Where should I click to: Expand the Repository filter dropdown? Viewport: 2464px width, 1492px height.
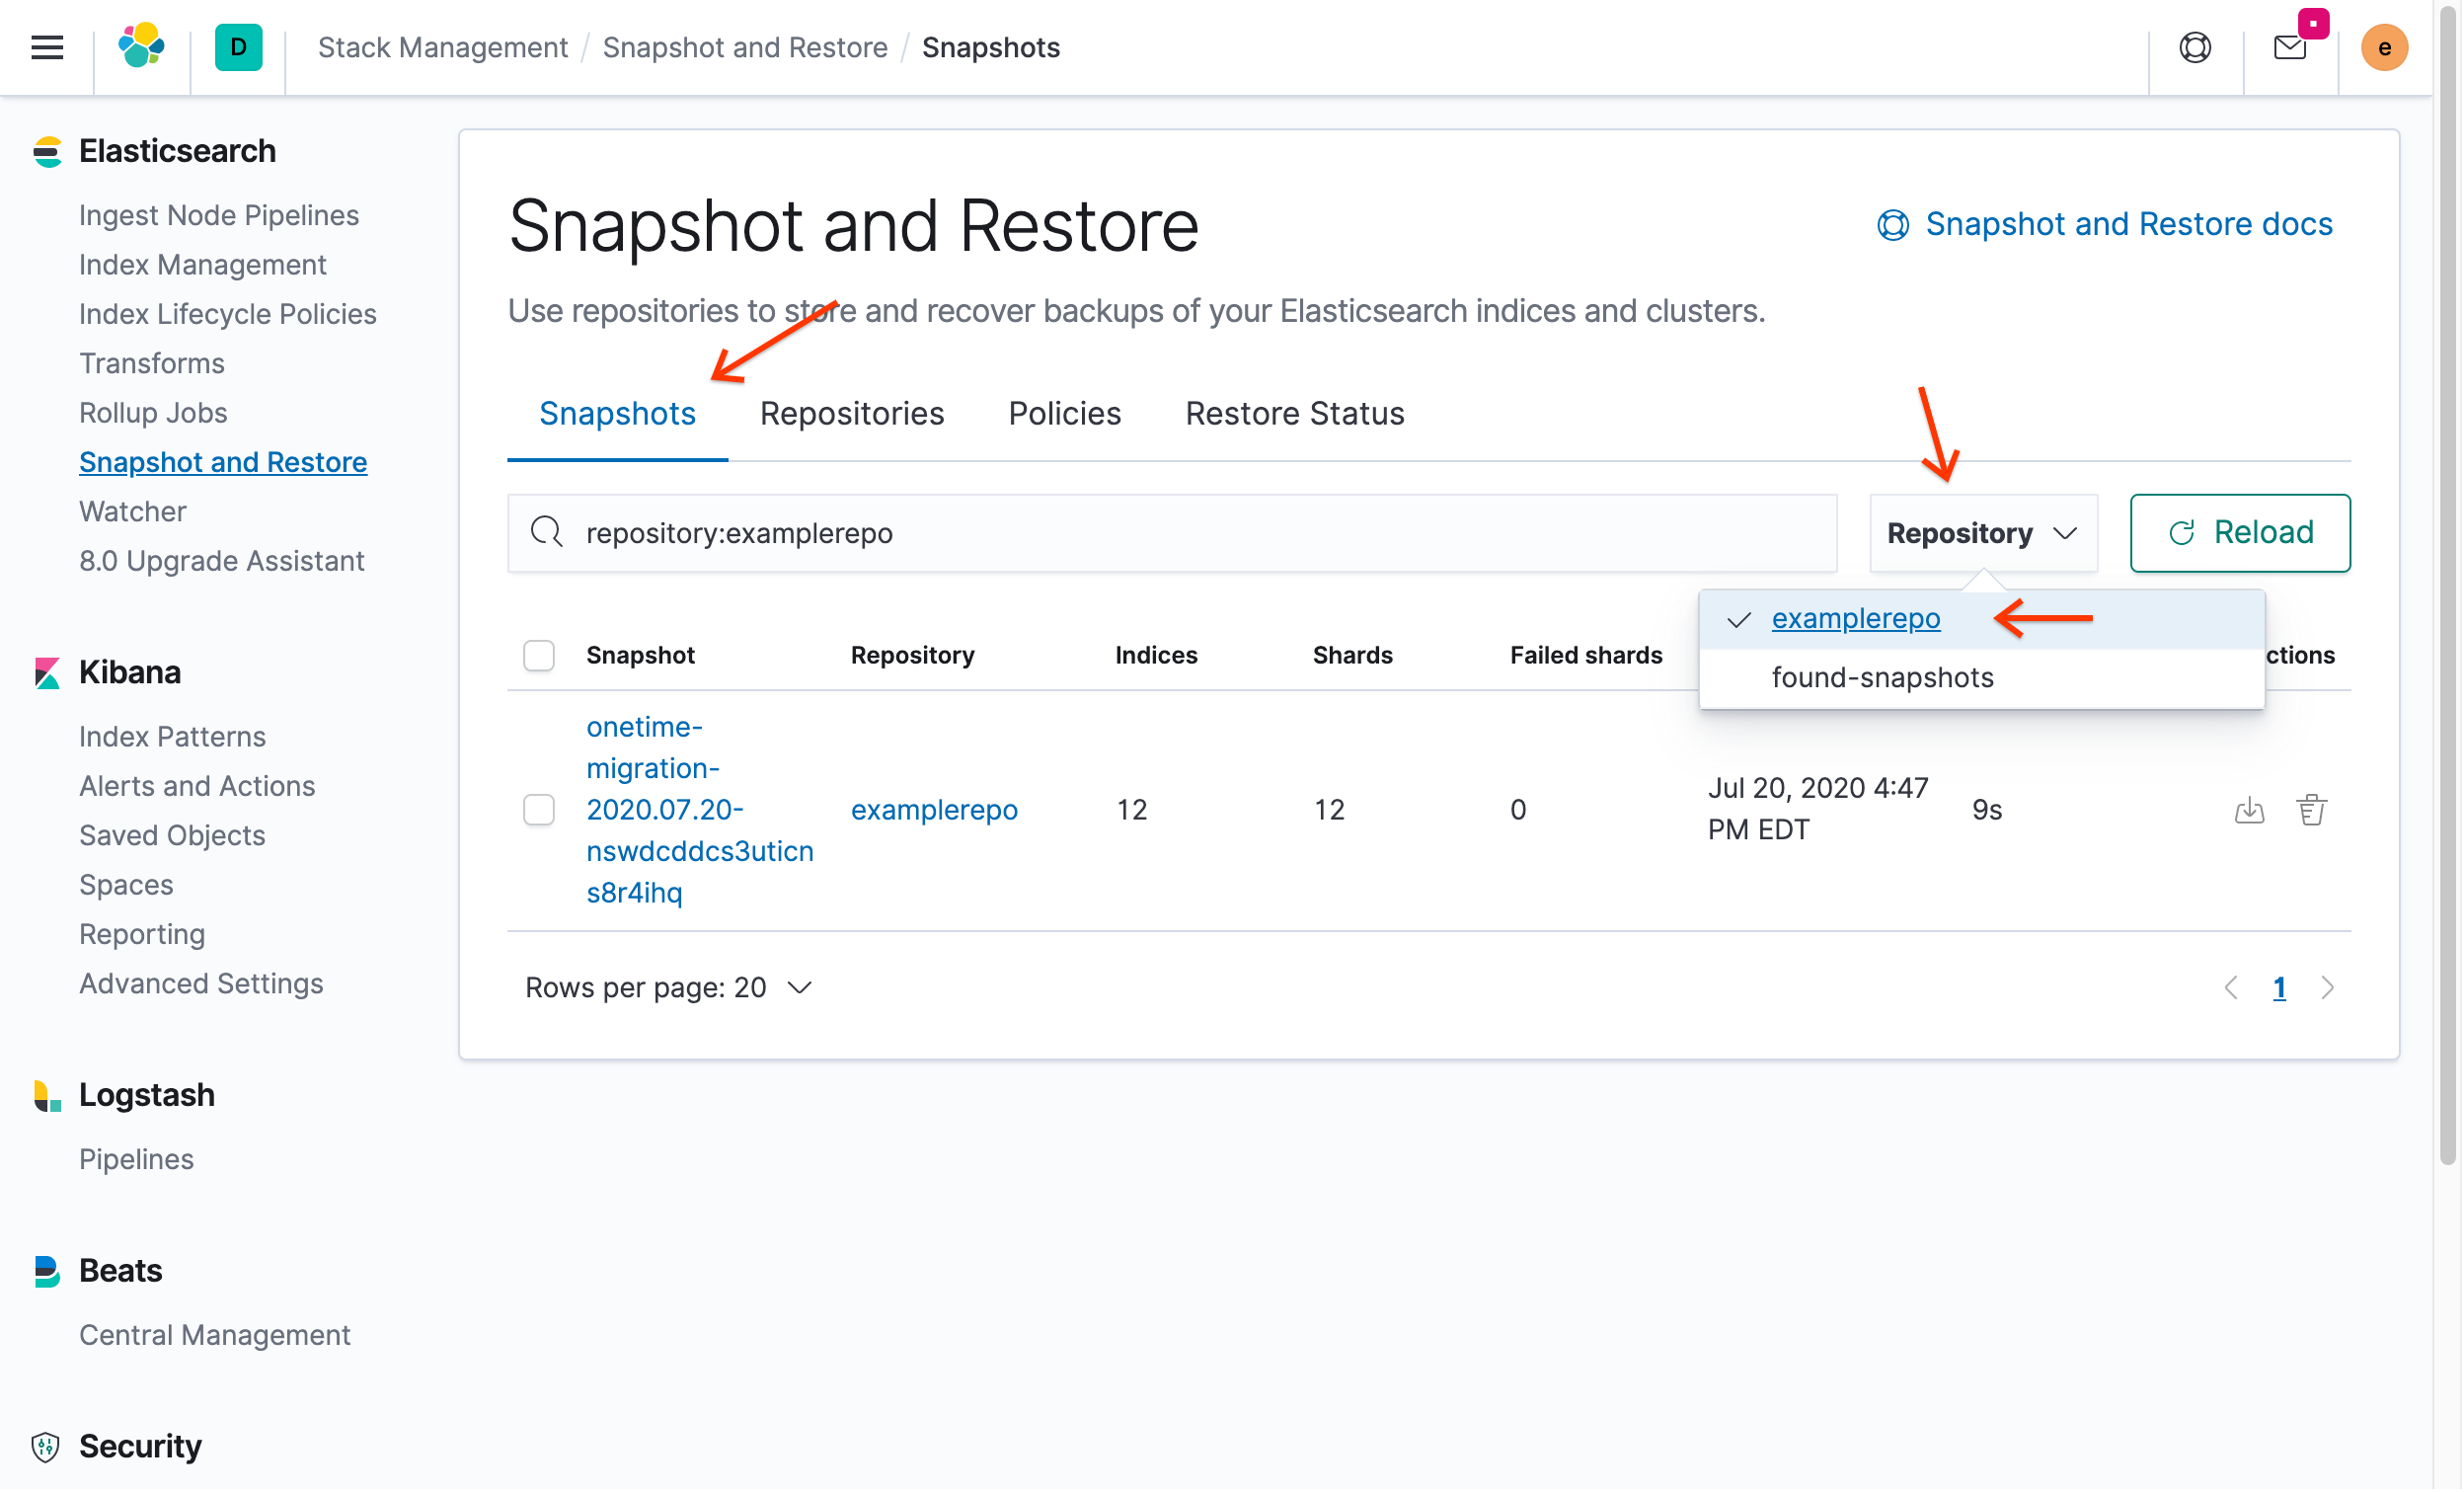[1980, 531]
